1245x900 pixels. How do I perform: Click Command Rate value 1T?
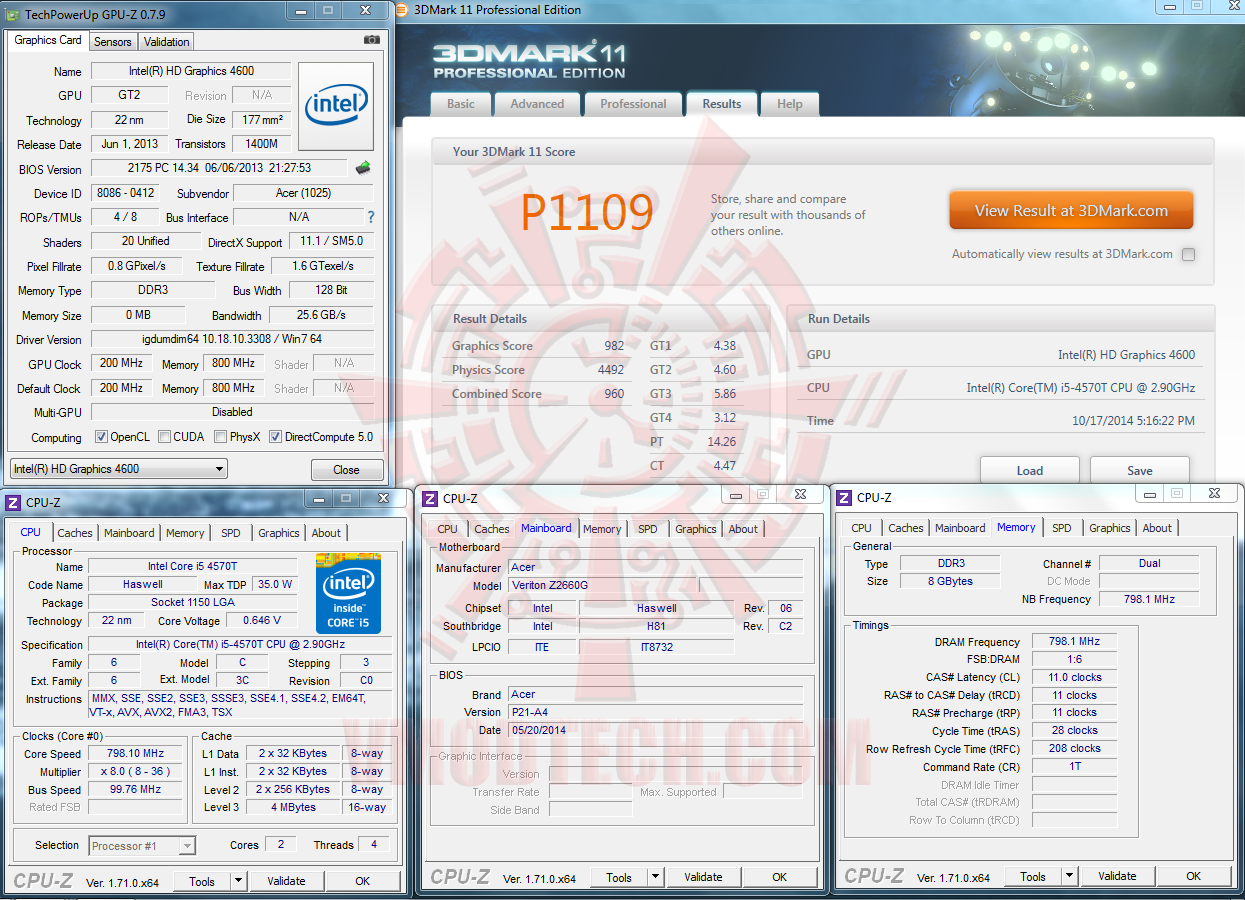click(x=1073, y=766)
